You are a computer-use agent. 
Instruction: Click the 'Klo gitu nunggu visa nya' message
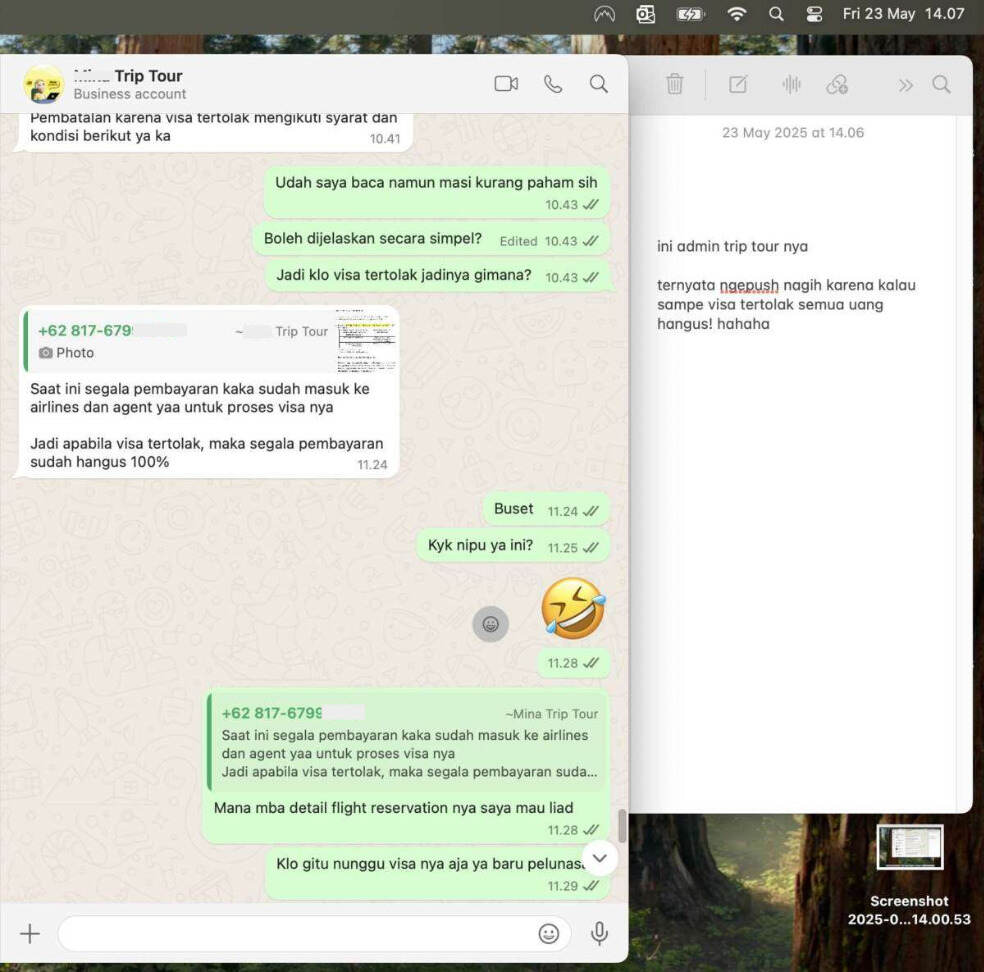[437, 872]
